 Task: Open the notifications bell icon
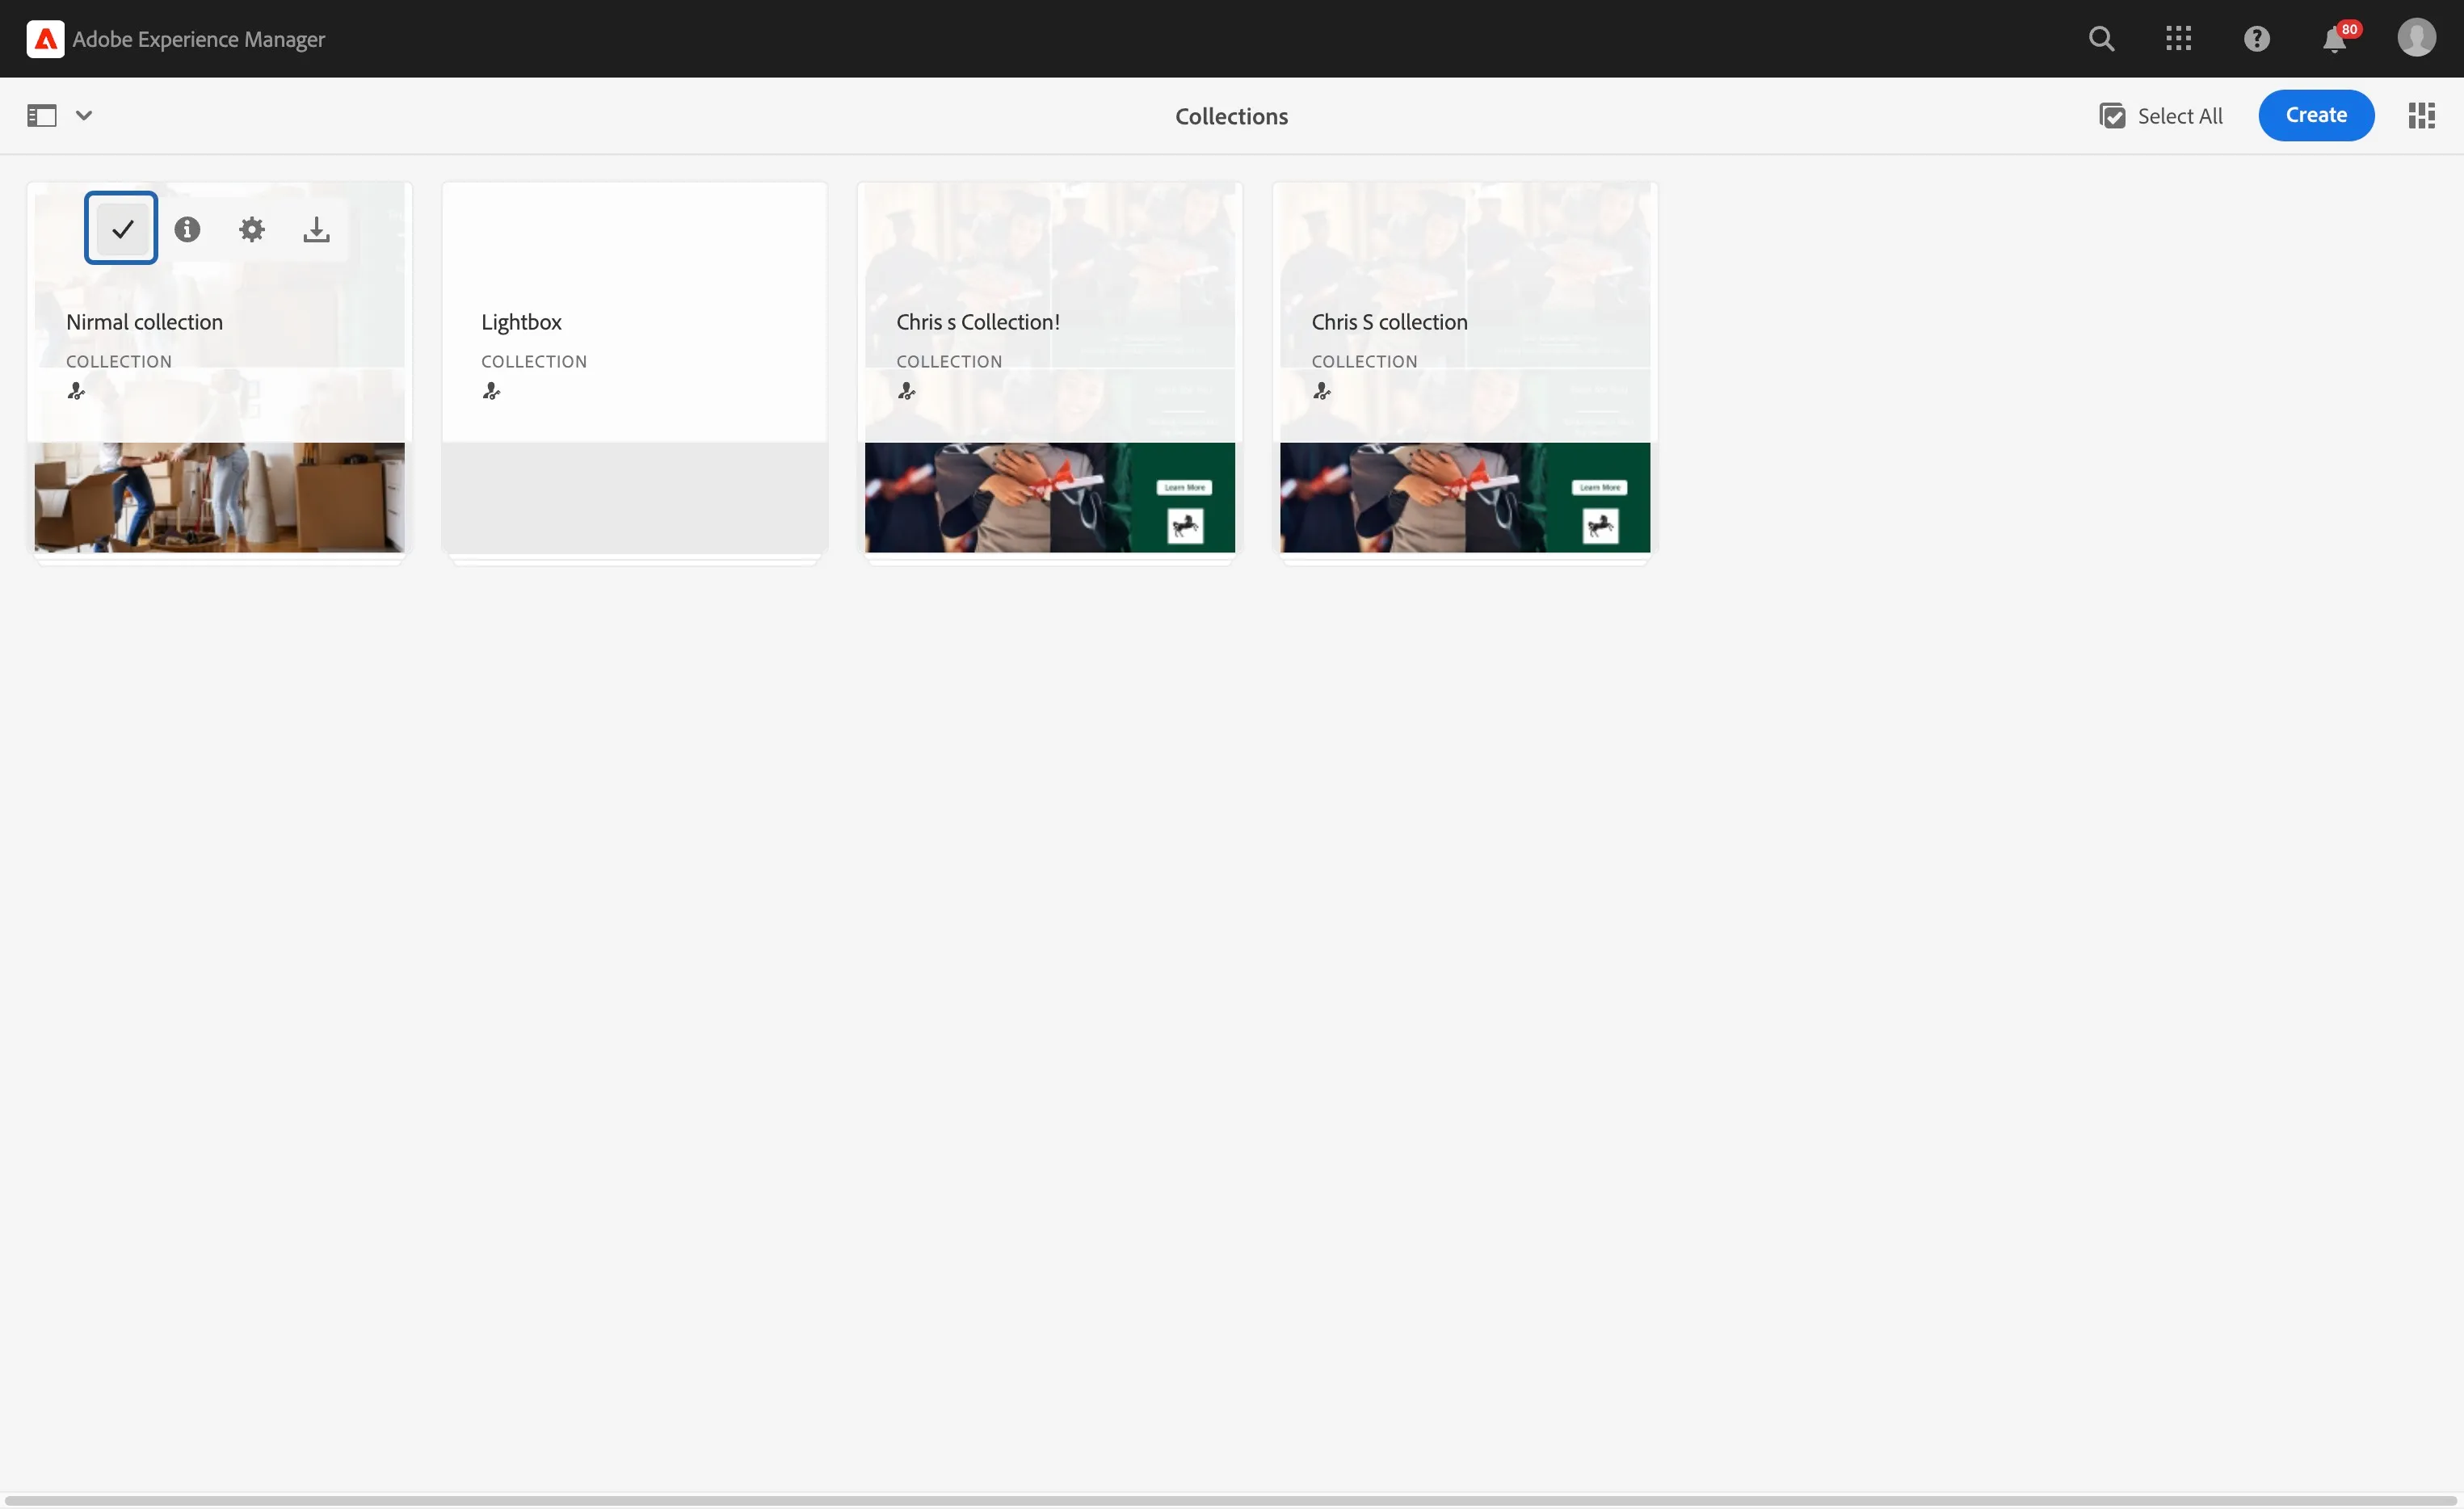click(2335, 40)
